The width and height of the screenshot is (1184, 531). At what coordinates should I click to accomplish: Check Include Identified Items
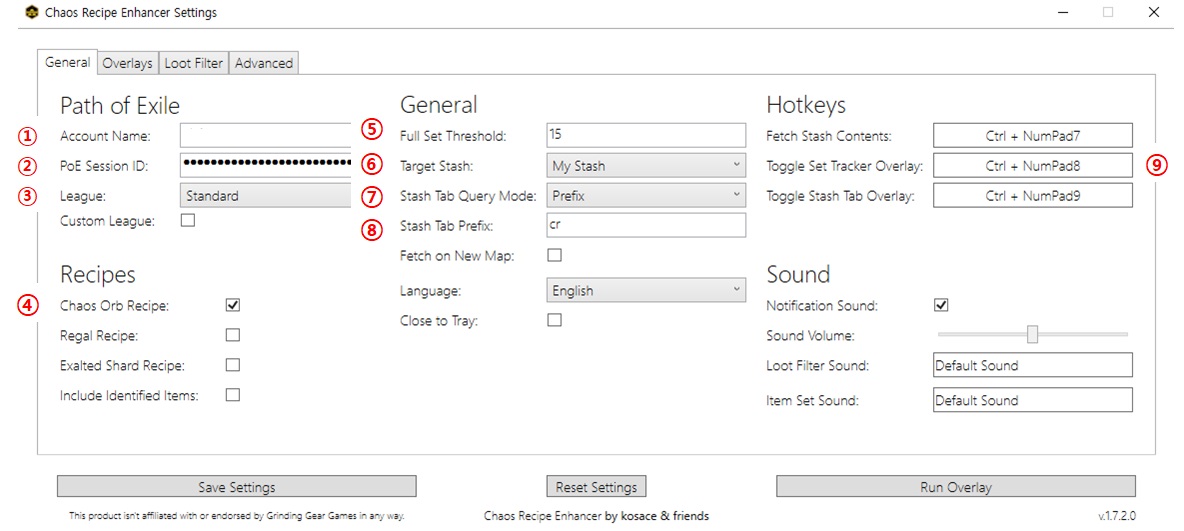point(233,394)
